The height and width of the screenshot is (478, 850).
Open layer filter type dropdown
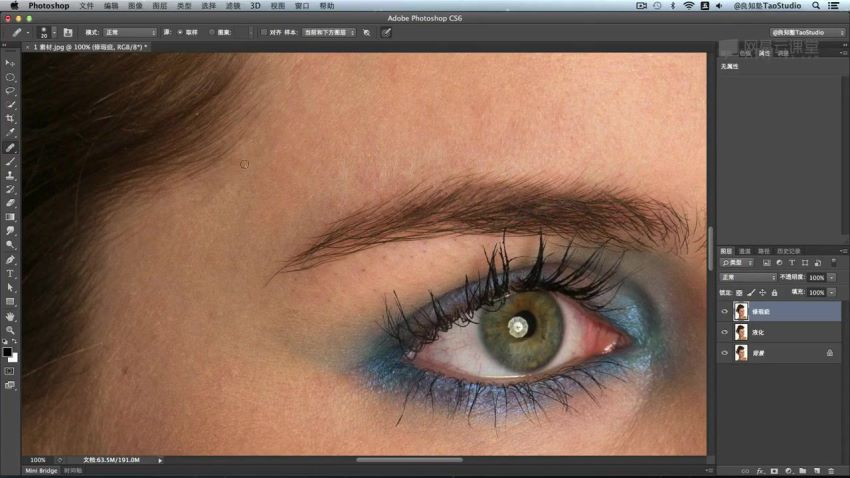pyautogui.click(x=737, y=263)
